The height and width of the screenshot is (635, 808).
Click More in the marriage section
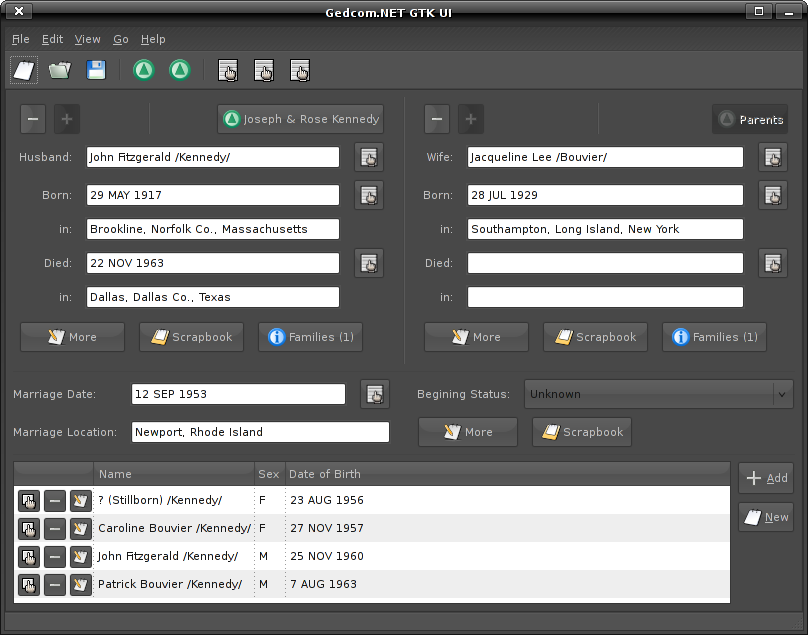pos(468,432)
